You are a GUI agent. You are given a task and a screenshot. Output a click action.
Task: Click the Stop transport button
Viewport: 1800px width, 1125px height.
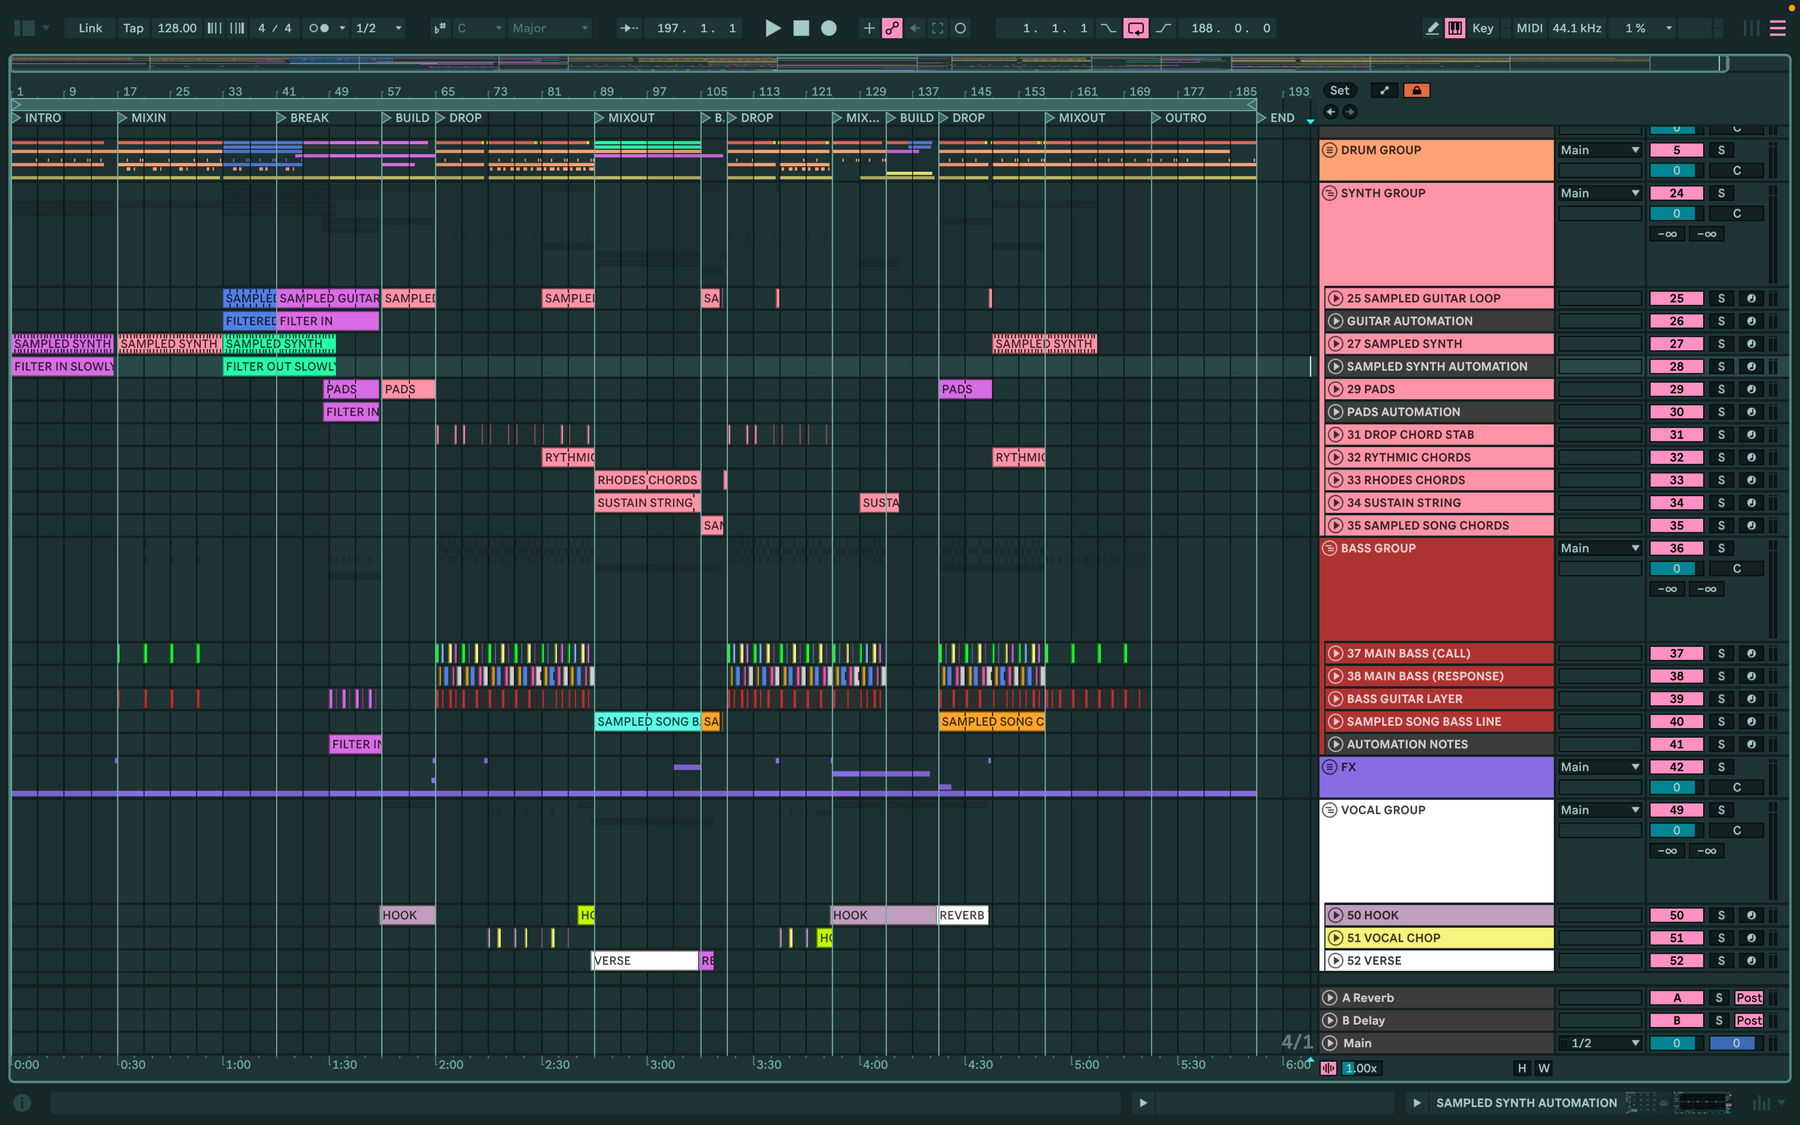click(x=801, y=28)
